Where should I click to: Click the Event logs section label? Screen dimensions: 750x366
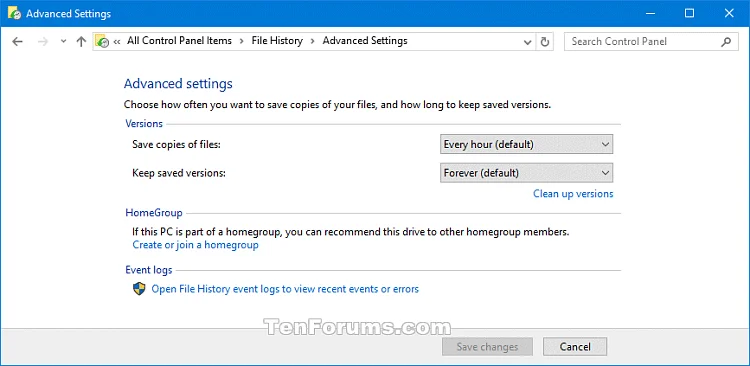point(149,270)
